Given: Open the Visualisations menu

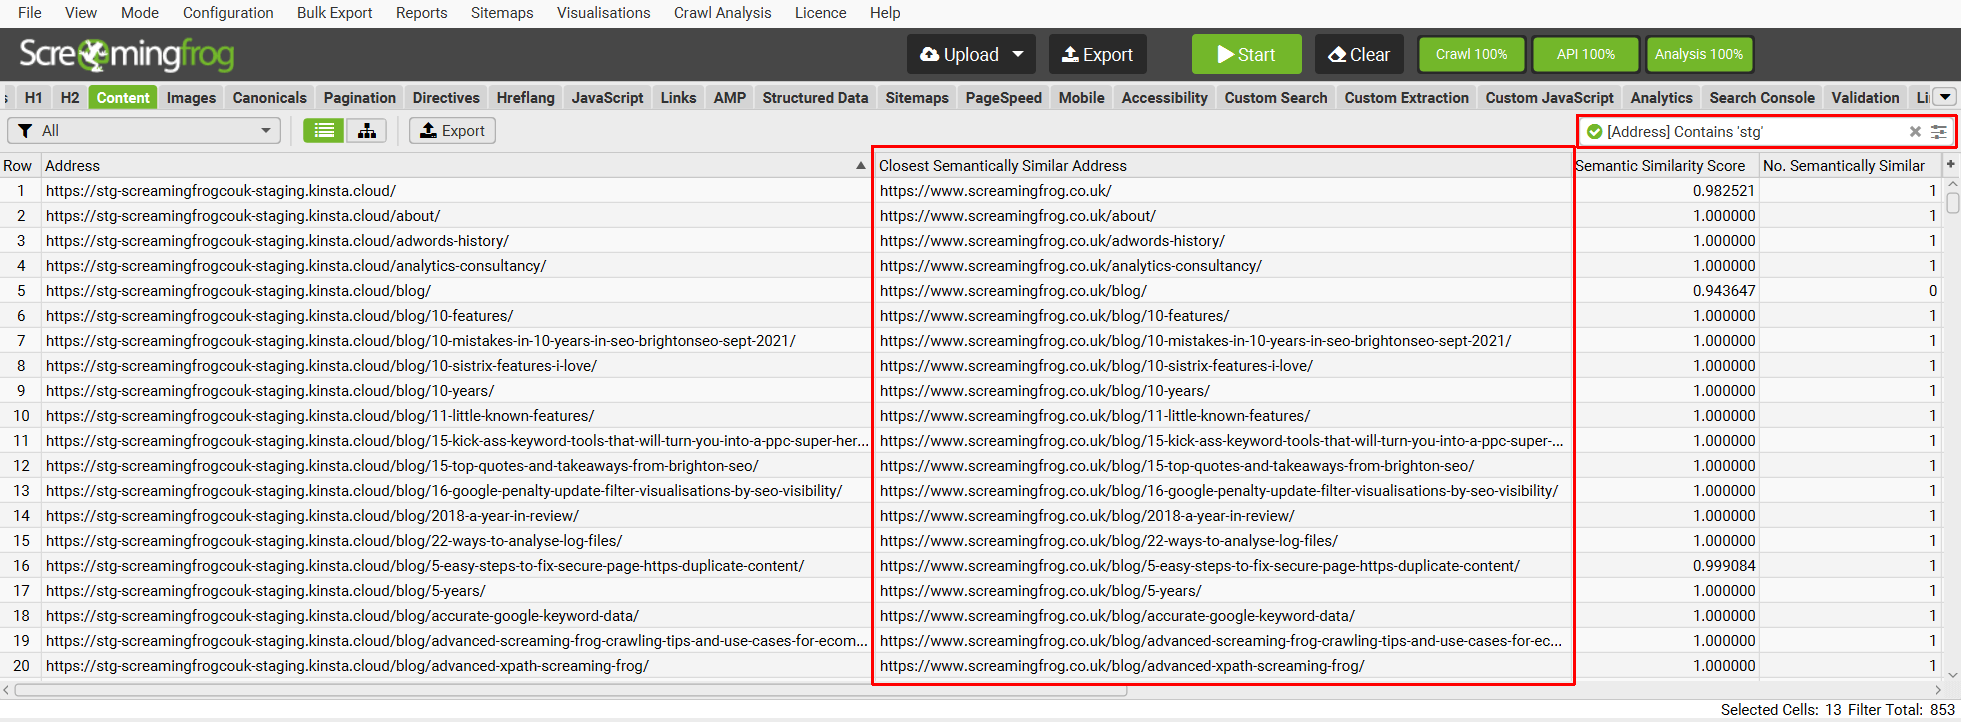Looking at the screenshot, I should click(x=603, y=13).
